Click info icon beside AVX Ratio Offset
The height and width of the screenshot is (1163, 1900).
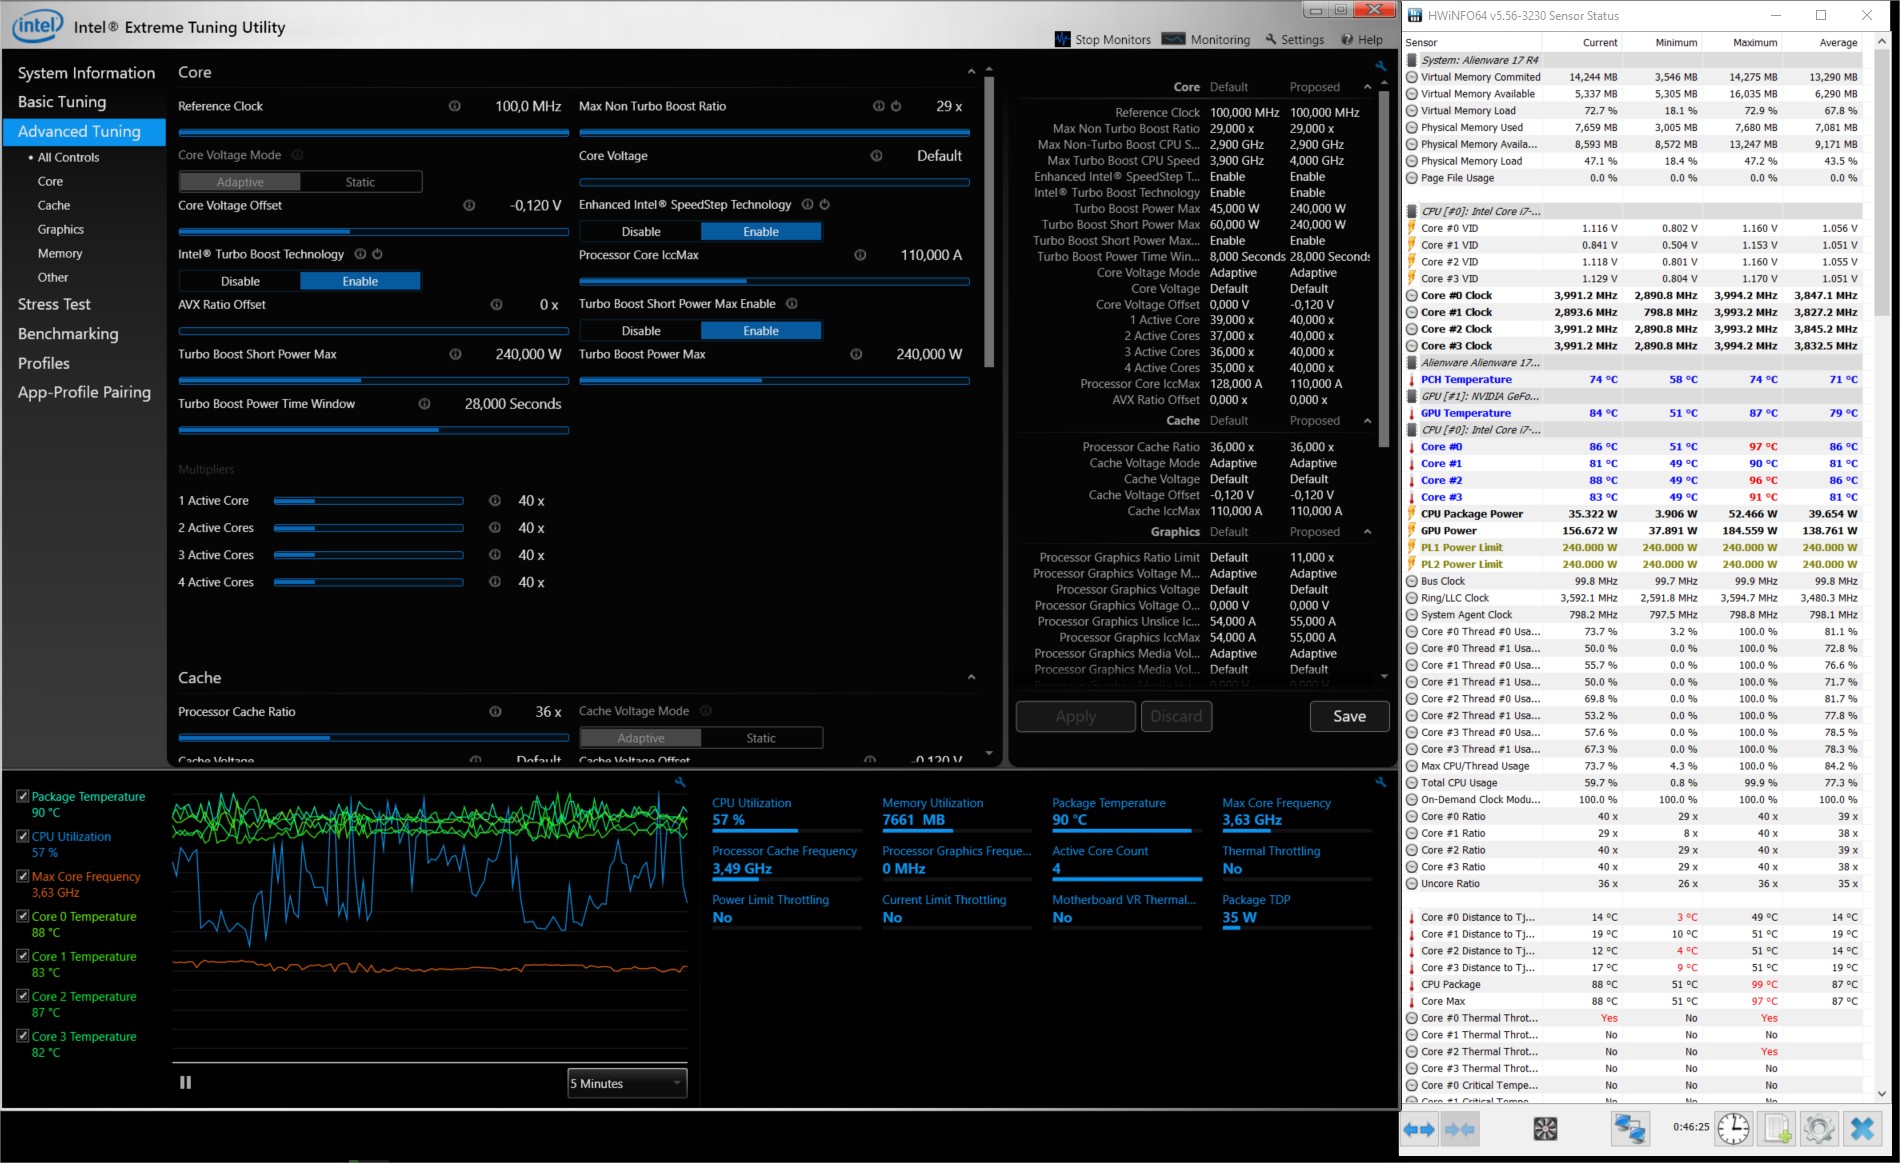click(496, 304)
